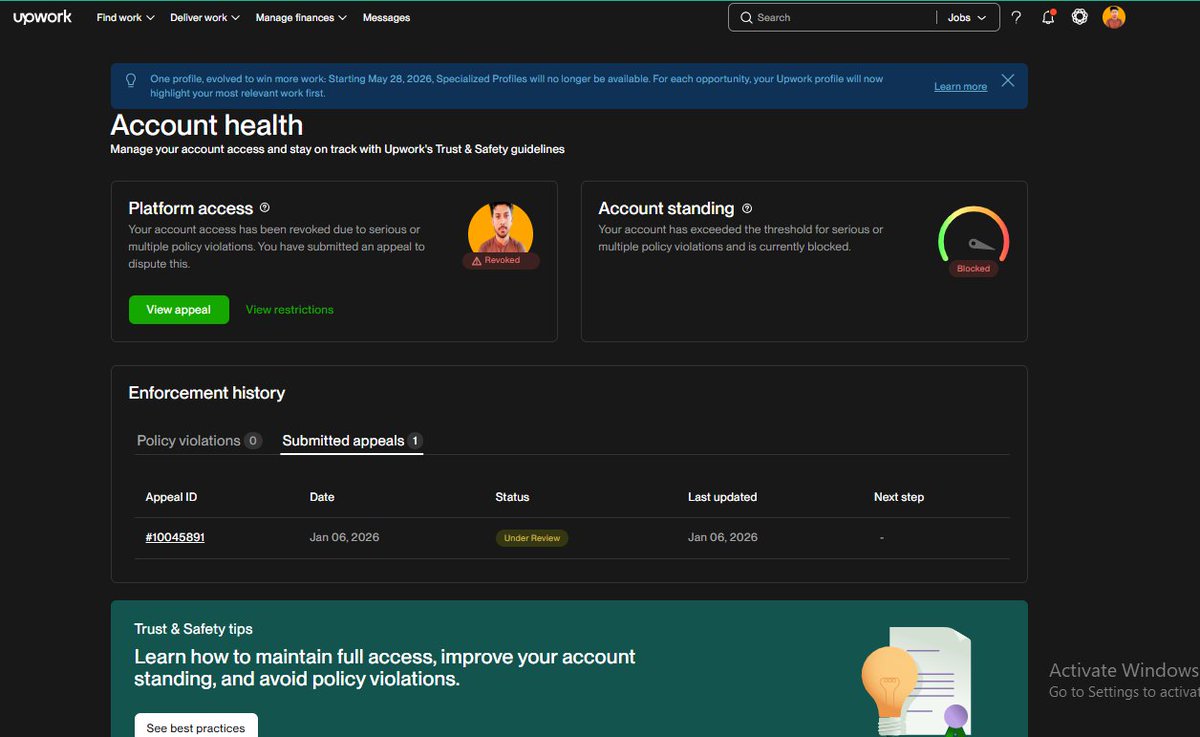Click the account standing gauge meter
The image size is (1200, 737).
click(x=973, y=234)
